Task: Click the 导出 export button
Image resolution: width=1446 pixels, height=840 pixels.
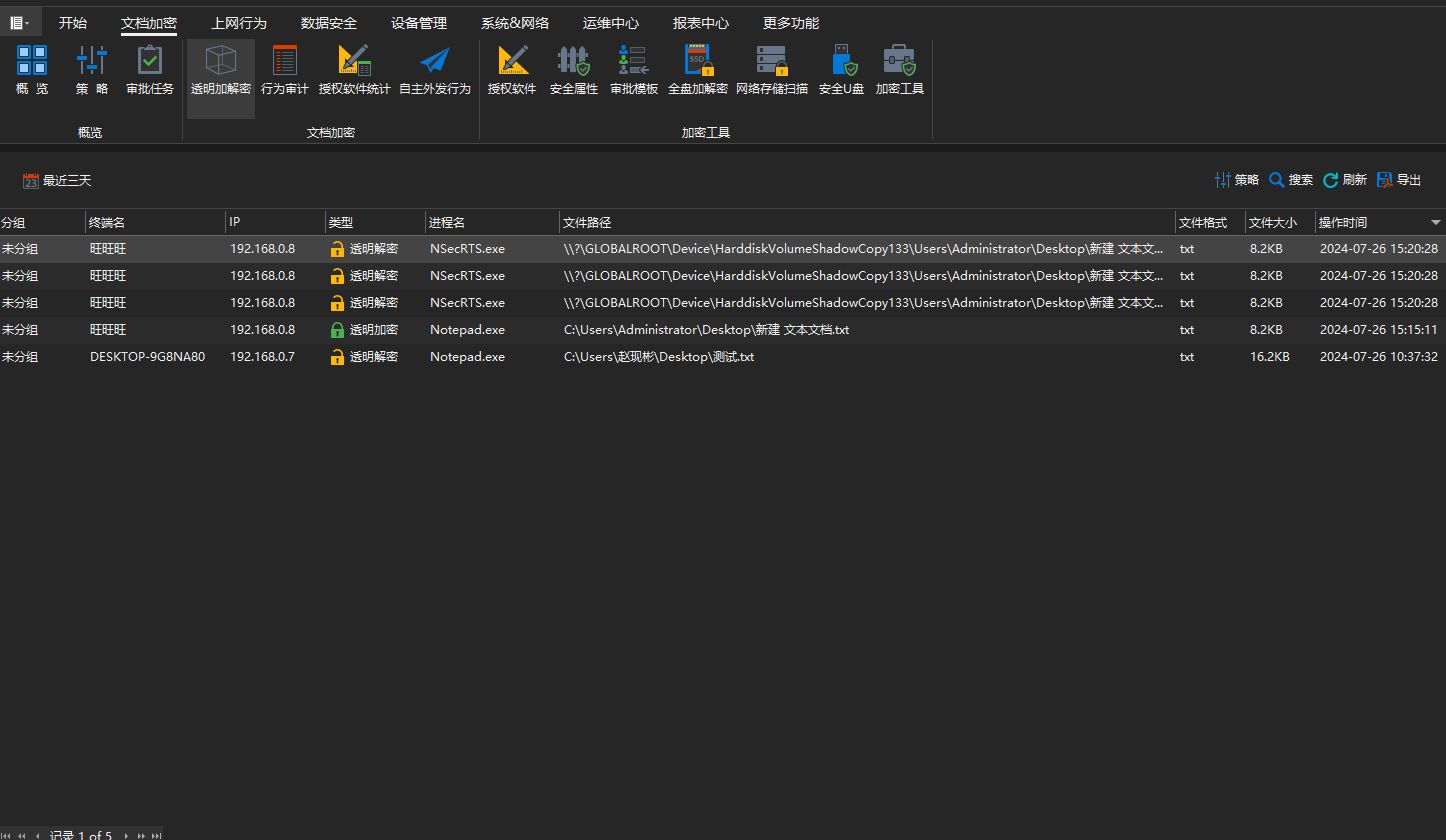Action: tap(1399, 180)
